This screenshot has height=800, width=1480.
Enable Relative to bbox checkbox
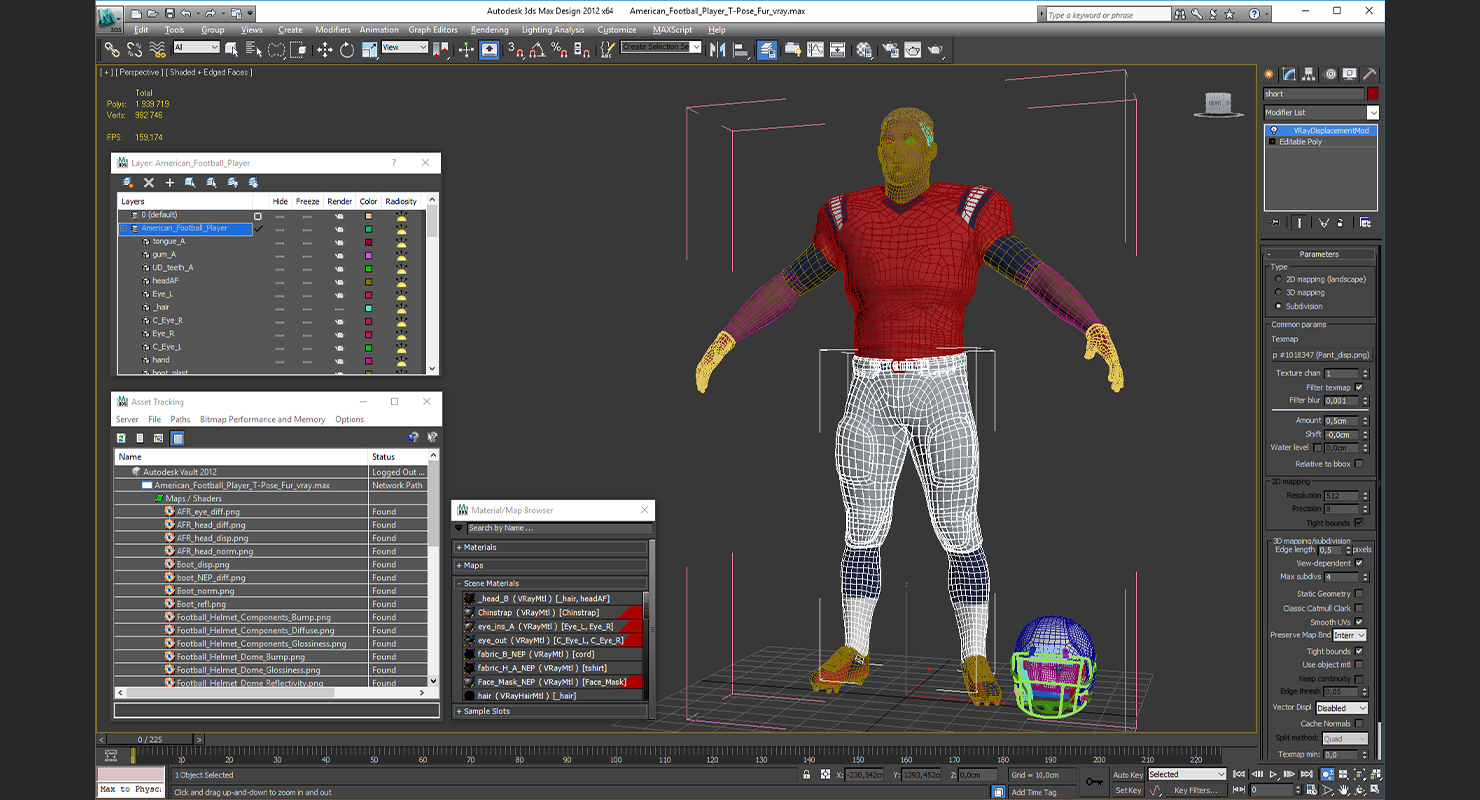[1359, 464]
